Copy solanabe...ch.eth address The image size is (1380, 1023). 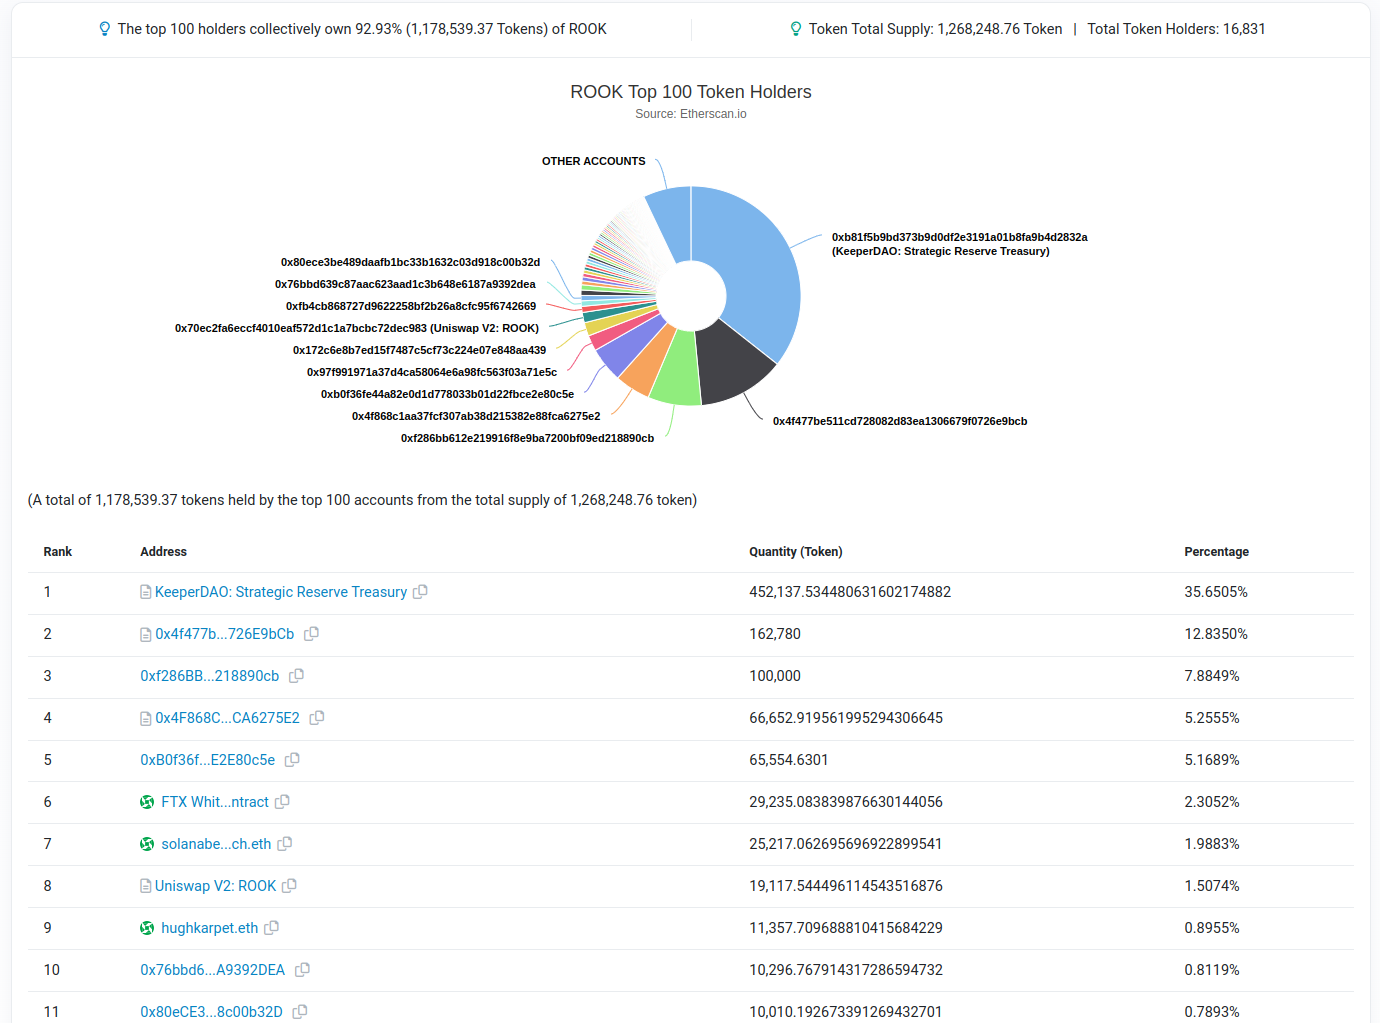click(x=284, y=844)
